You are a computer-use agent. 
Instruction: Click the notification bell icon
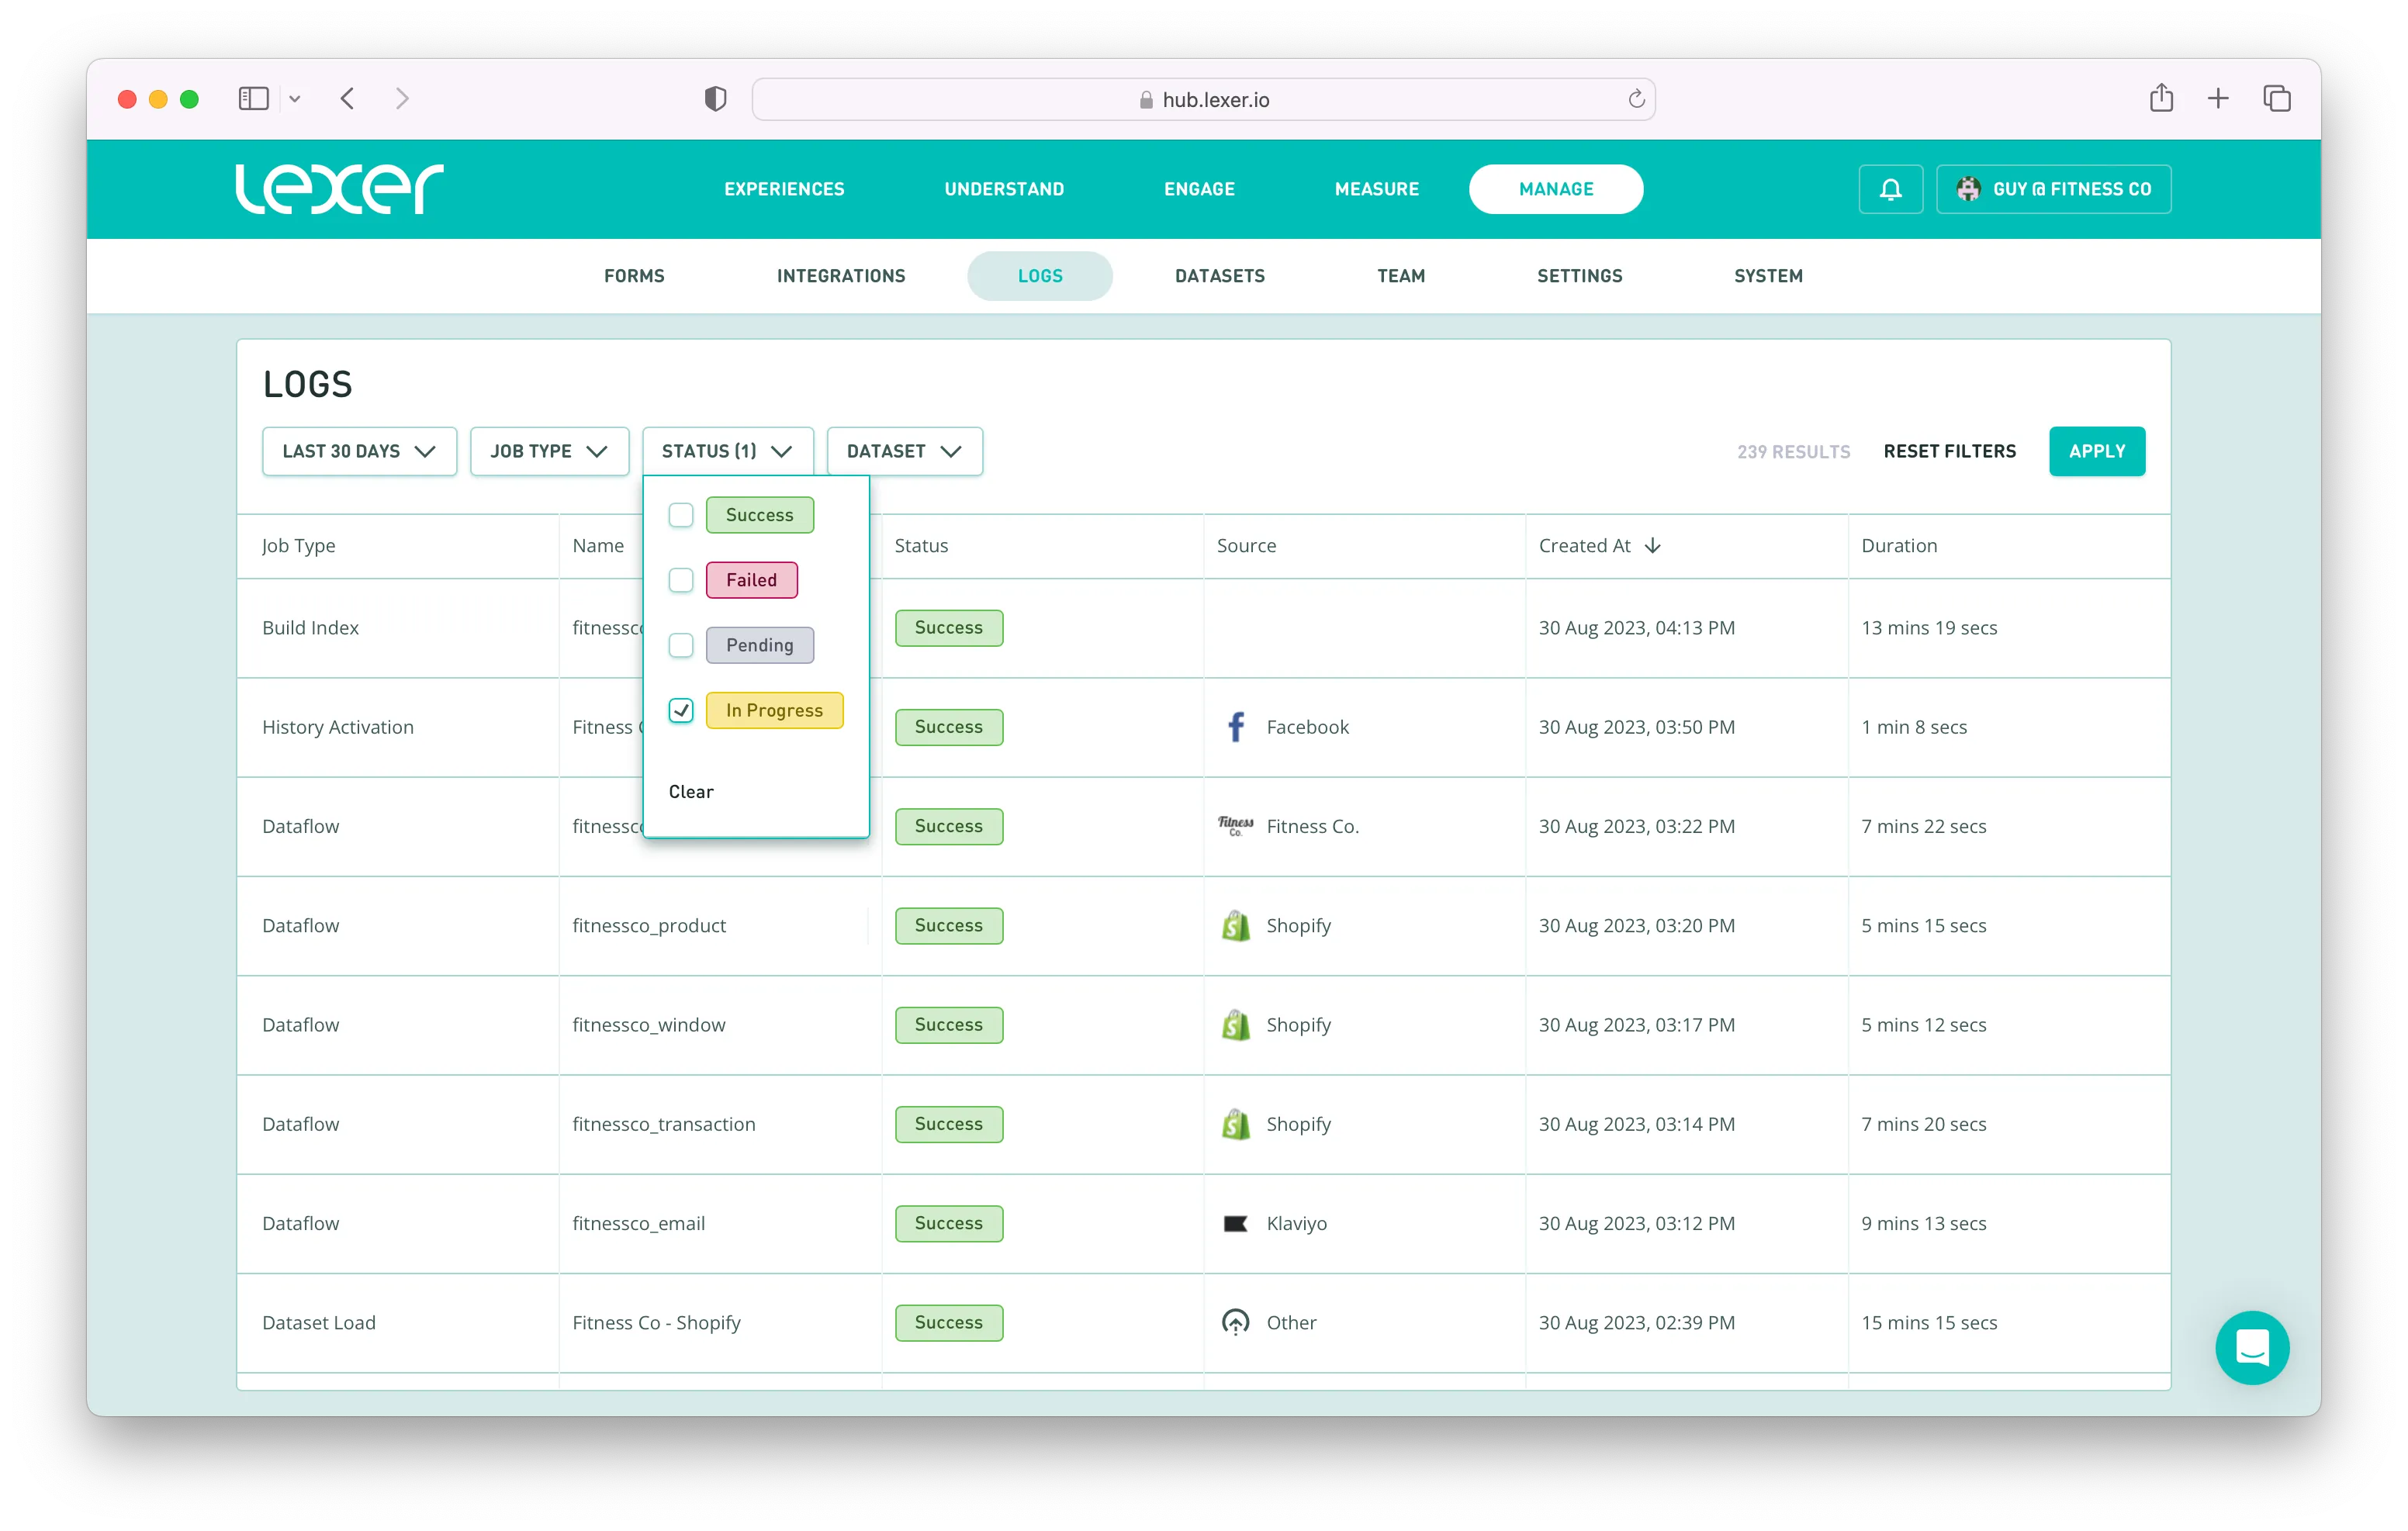coord(1890,189)
